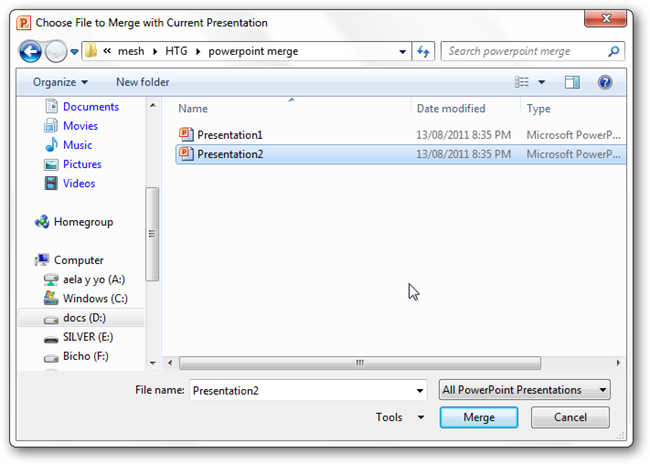This screenshot has width=650, height=464.
Task: Click the Presentation1 PowerPoint file icon
Action: tap(186, 134)
